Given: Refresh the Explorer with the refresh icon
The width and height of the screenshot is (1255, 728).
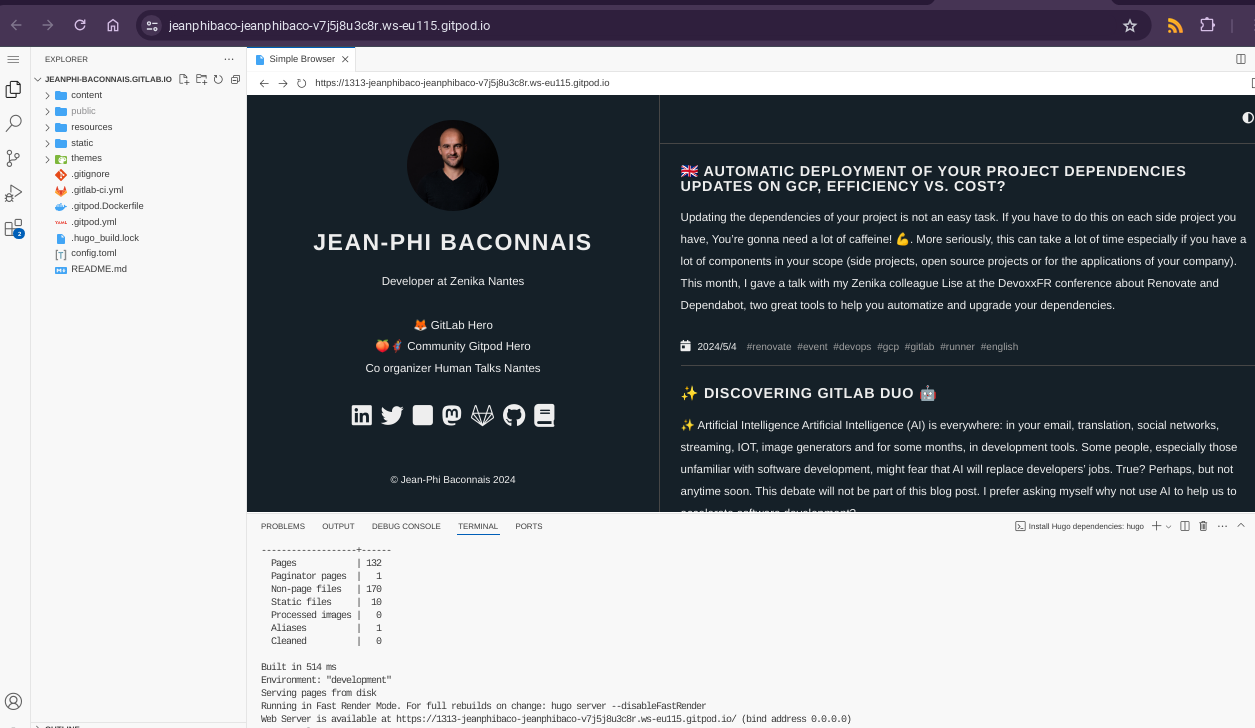Looking at the screenshot, I should tap(218, 79).
